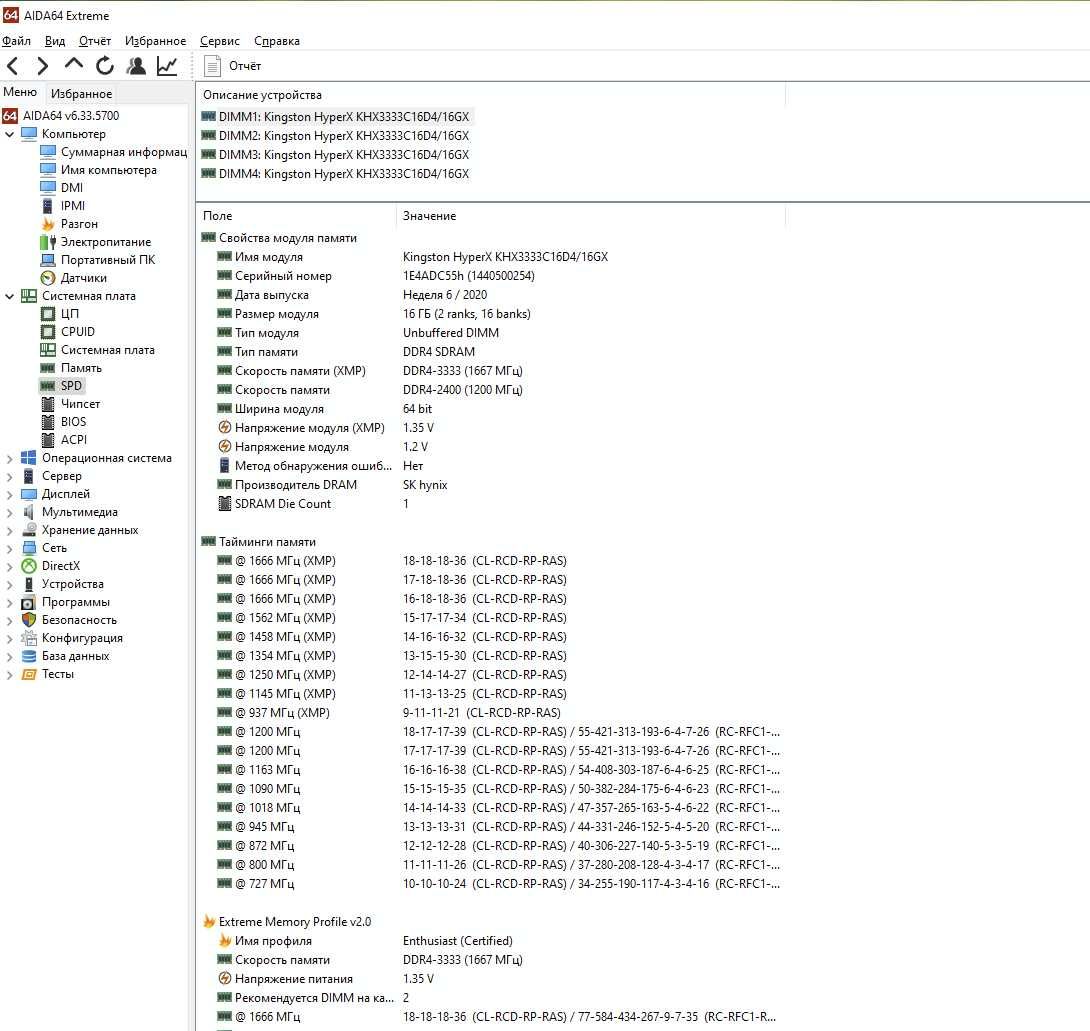Switch to the Меню panel tab
The height and width of the screenshot is (1031, 1090).
(20, 92)
